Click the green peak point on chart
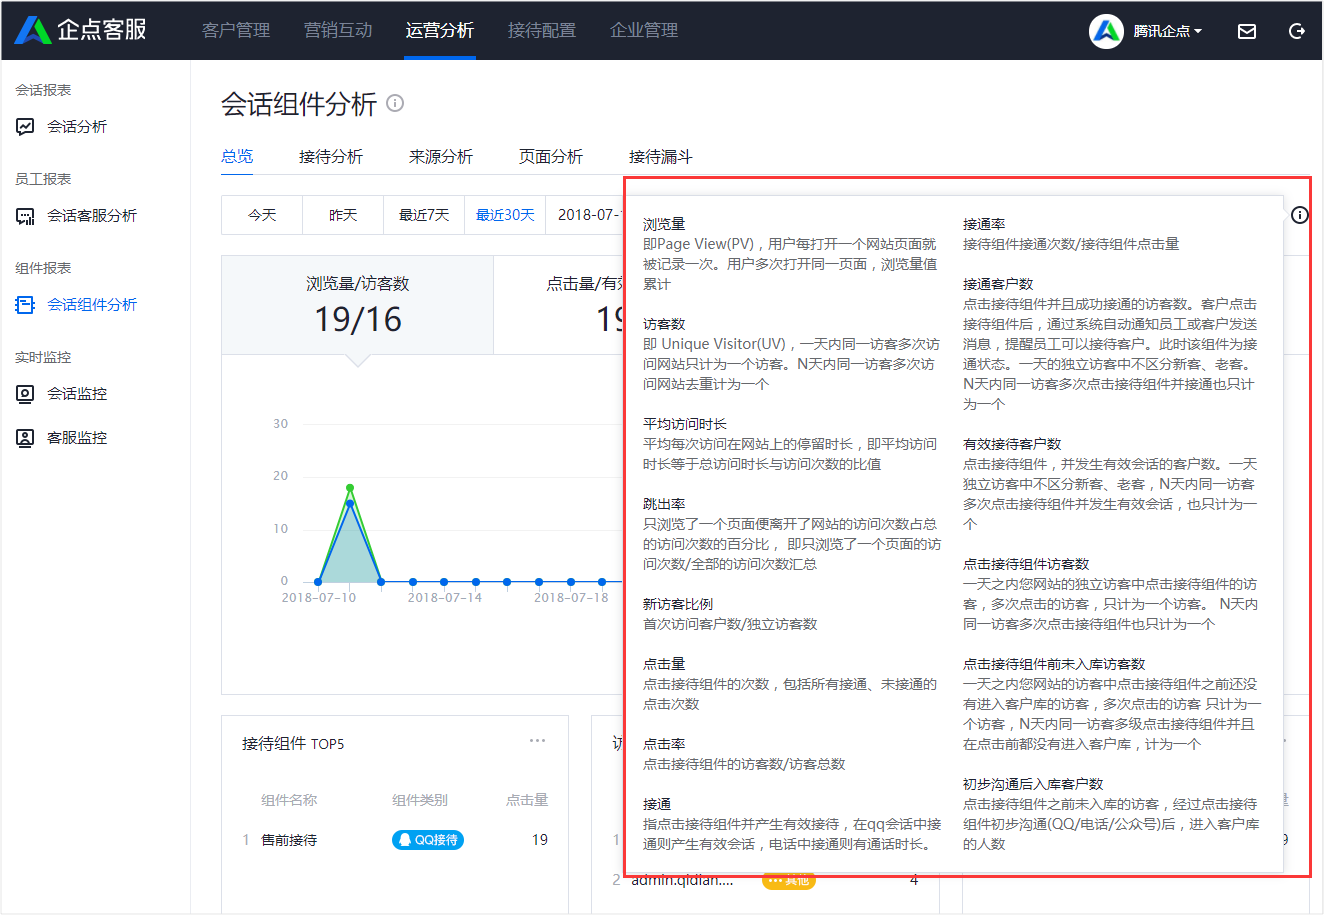 350,488
